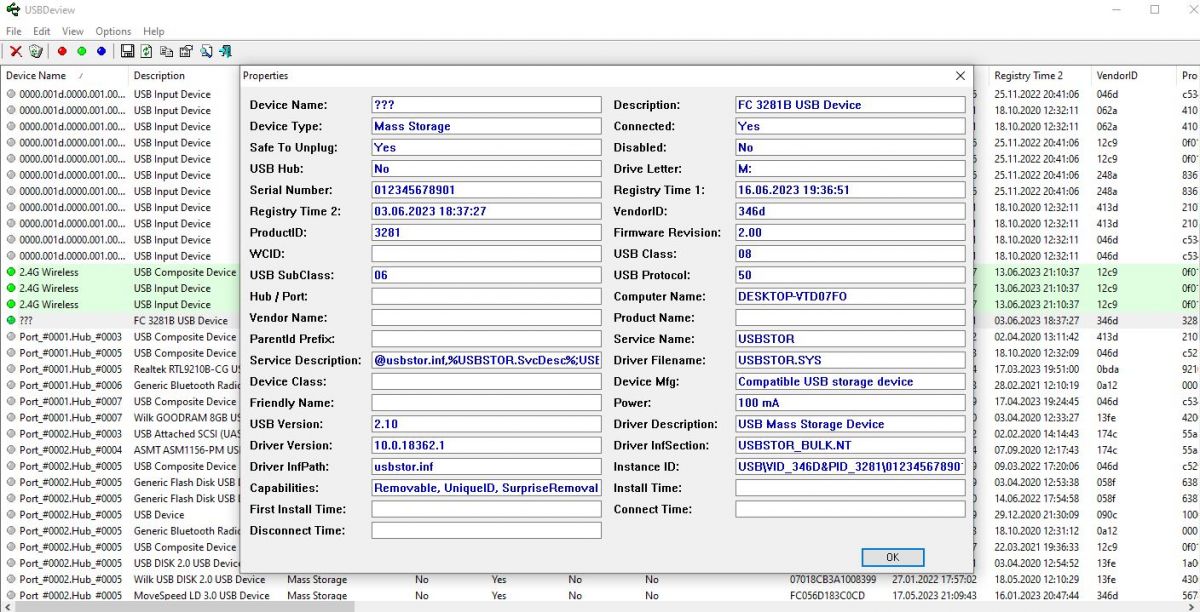Select the Wilk USB DISK 2.0 USB Device row

[x=600, y=579]
